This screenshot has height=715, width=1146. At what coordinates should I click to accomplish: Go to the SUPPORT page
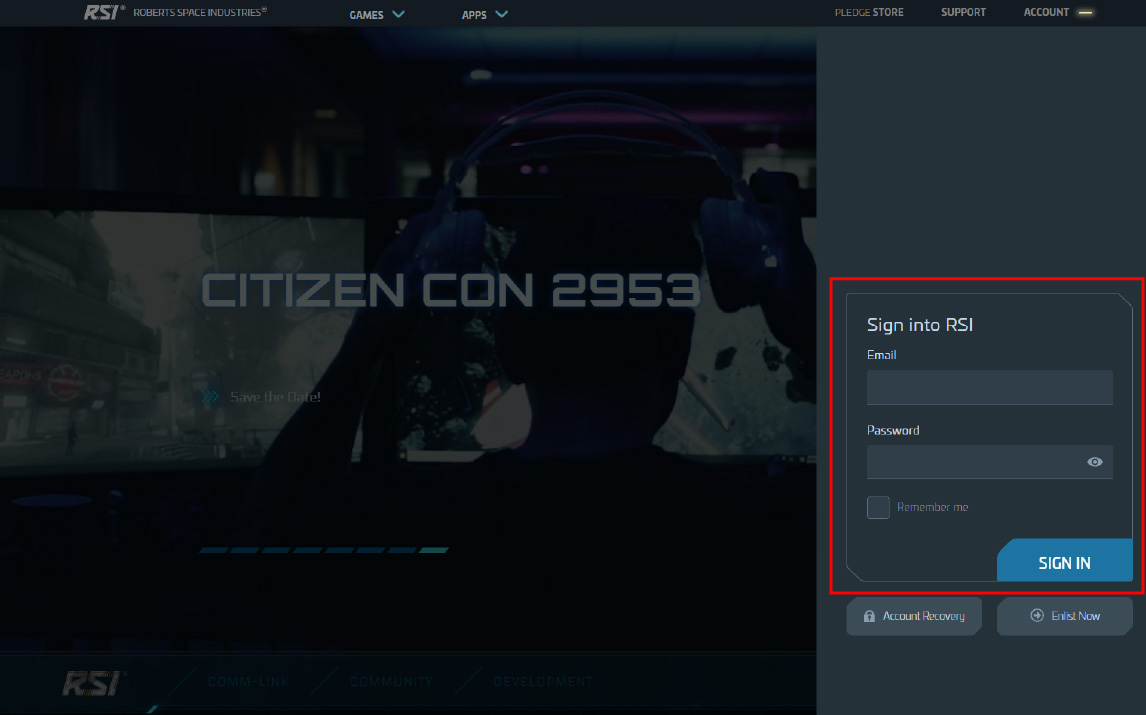tap(963, 13)
